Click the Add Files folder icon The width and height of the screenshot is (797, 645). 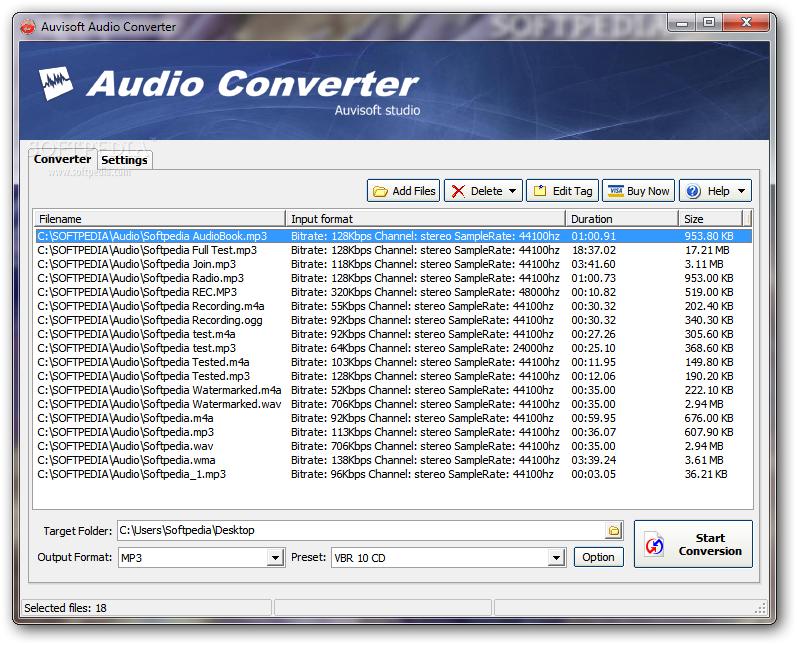pyautogui.click(x=380, y=191)
